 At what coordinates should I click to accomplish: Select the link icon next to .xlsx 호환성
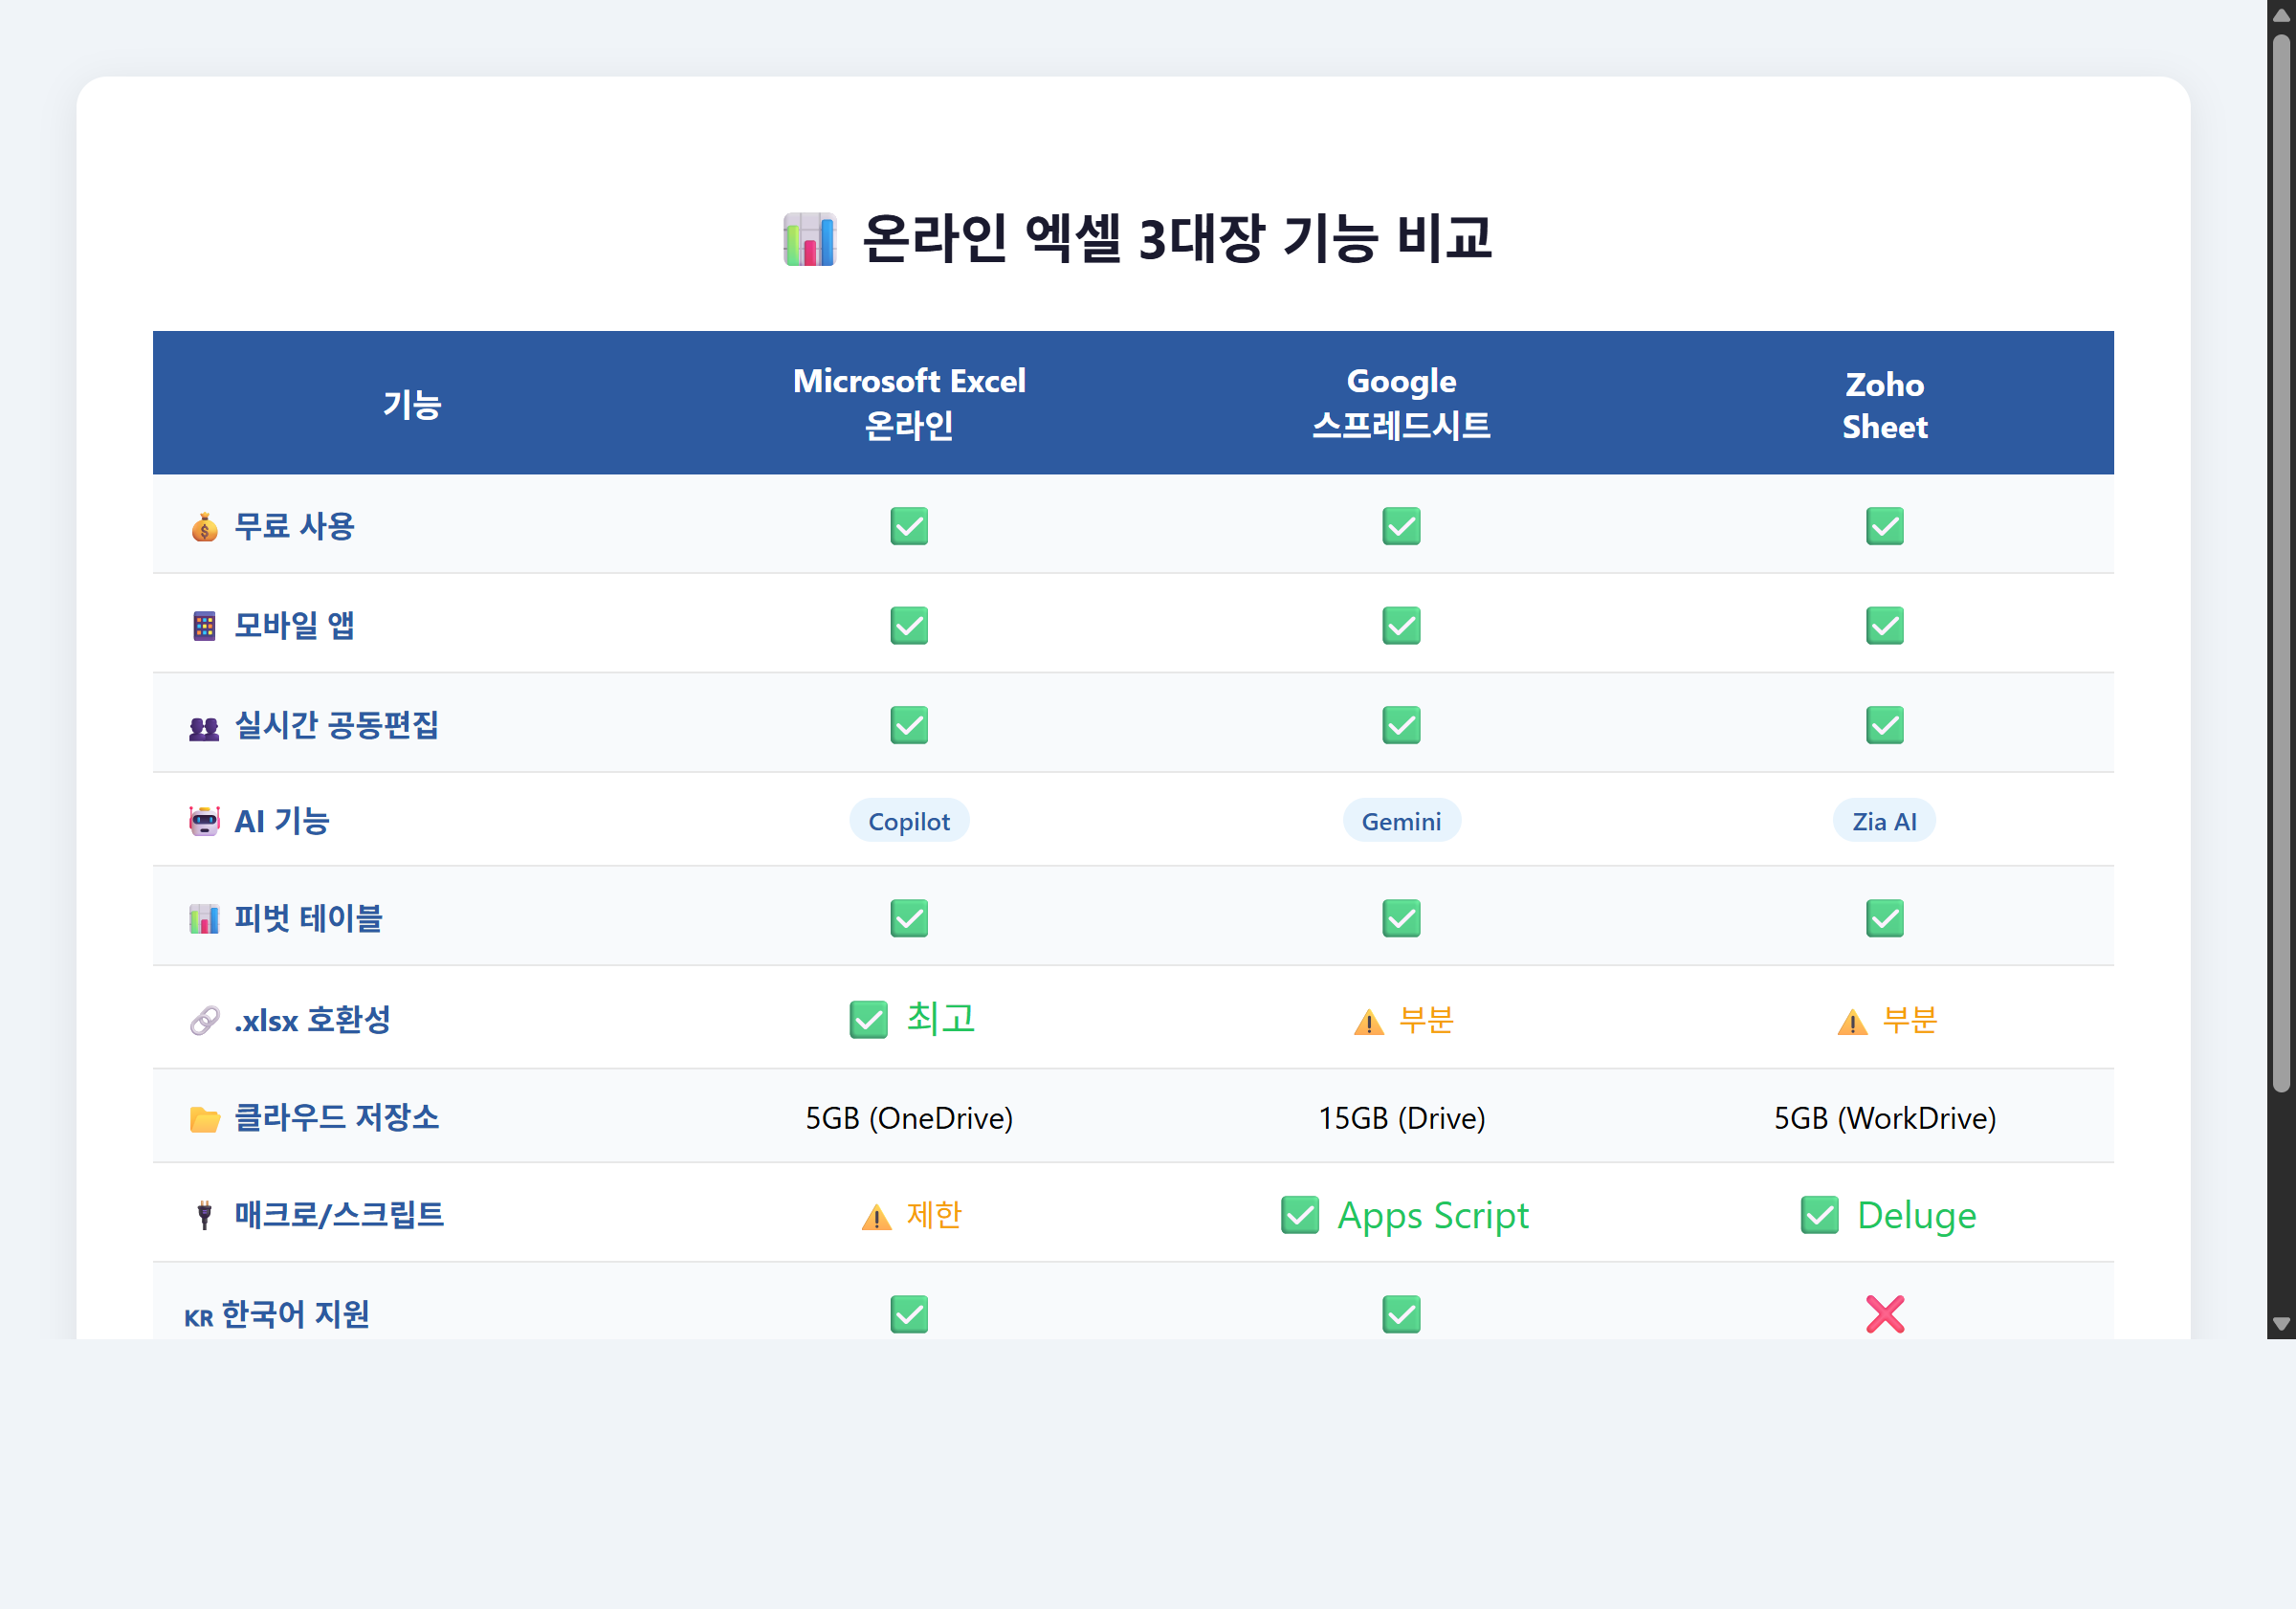[204, 1019]
